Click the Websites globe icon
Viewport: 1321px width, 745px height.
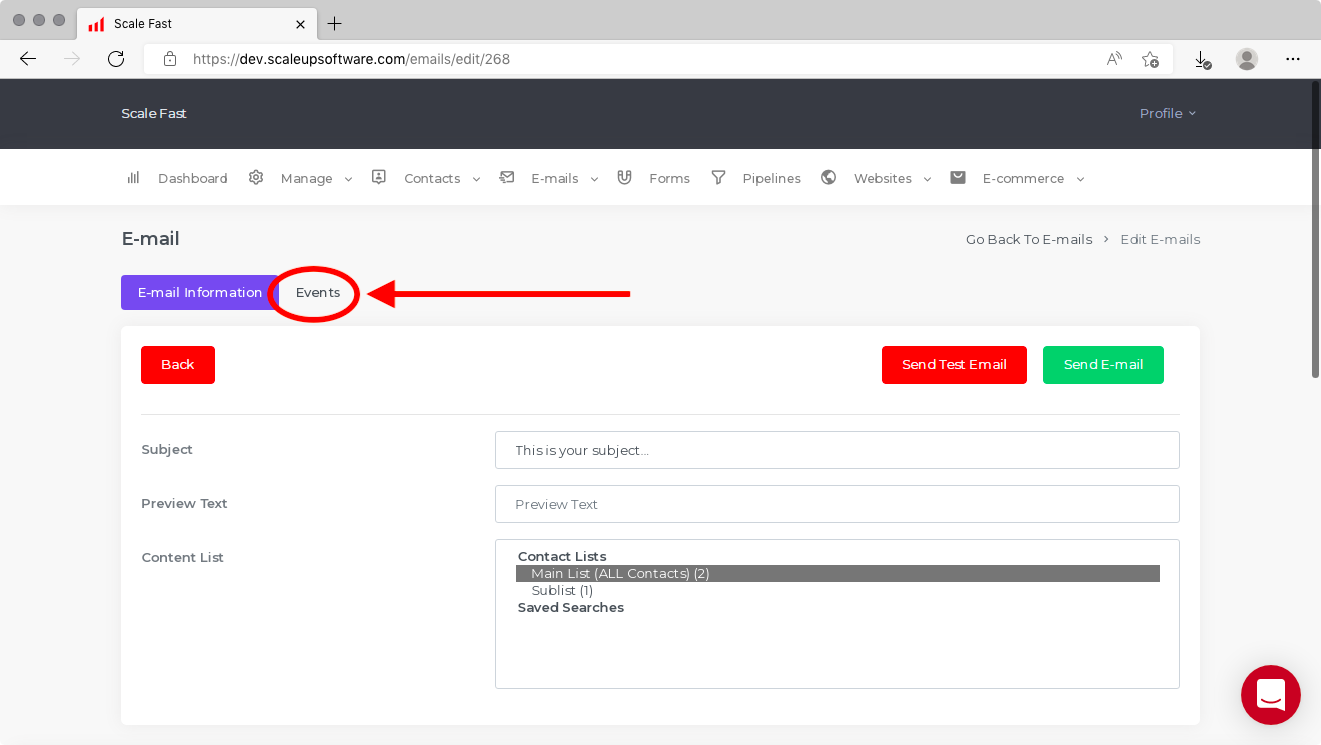coord(828,177)
